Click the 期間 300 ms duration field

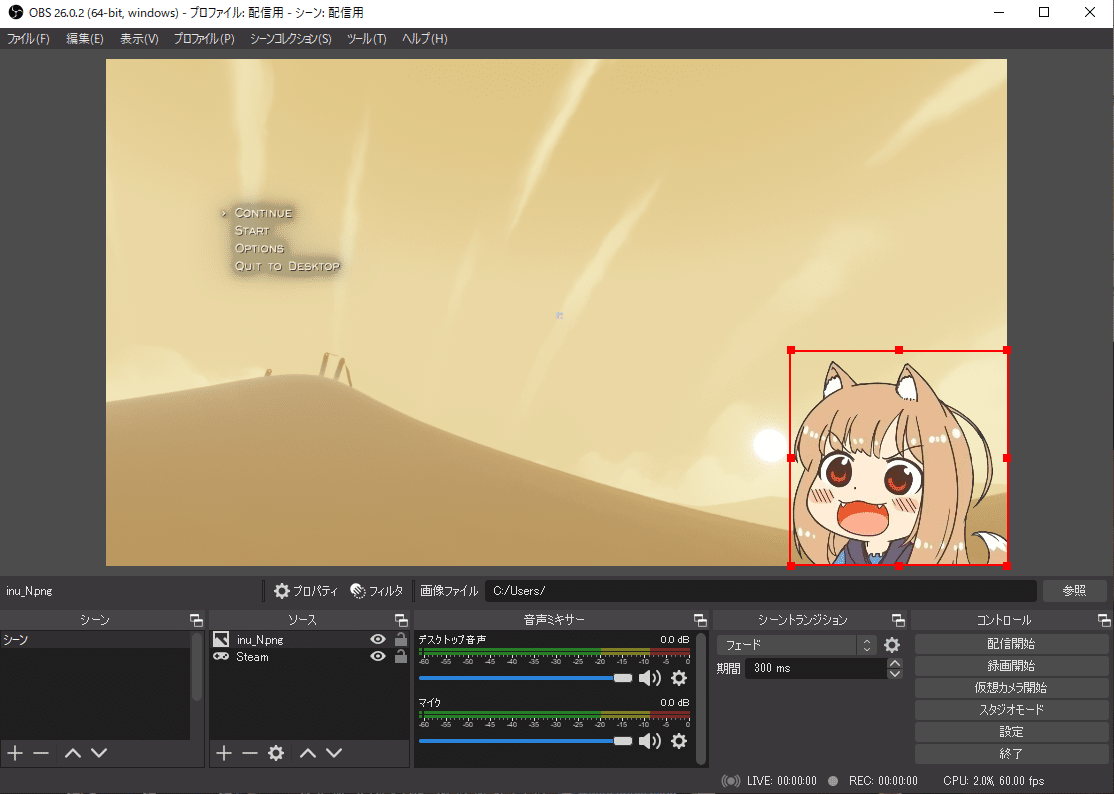[x=816, y=668]
